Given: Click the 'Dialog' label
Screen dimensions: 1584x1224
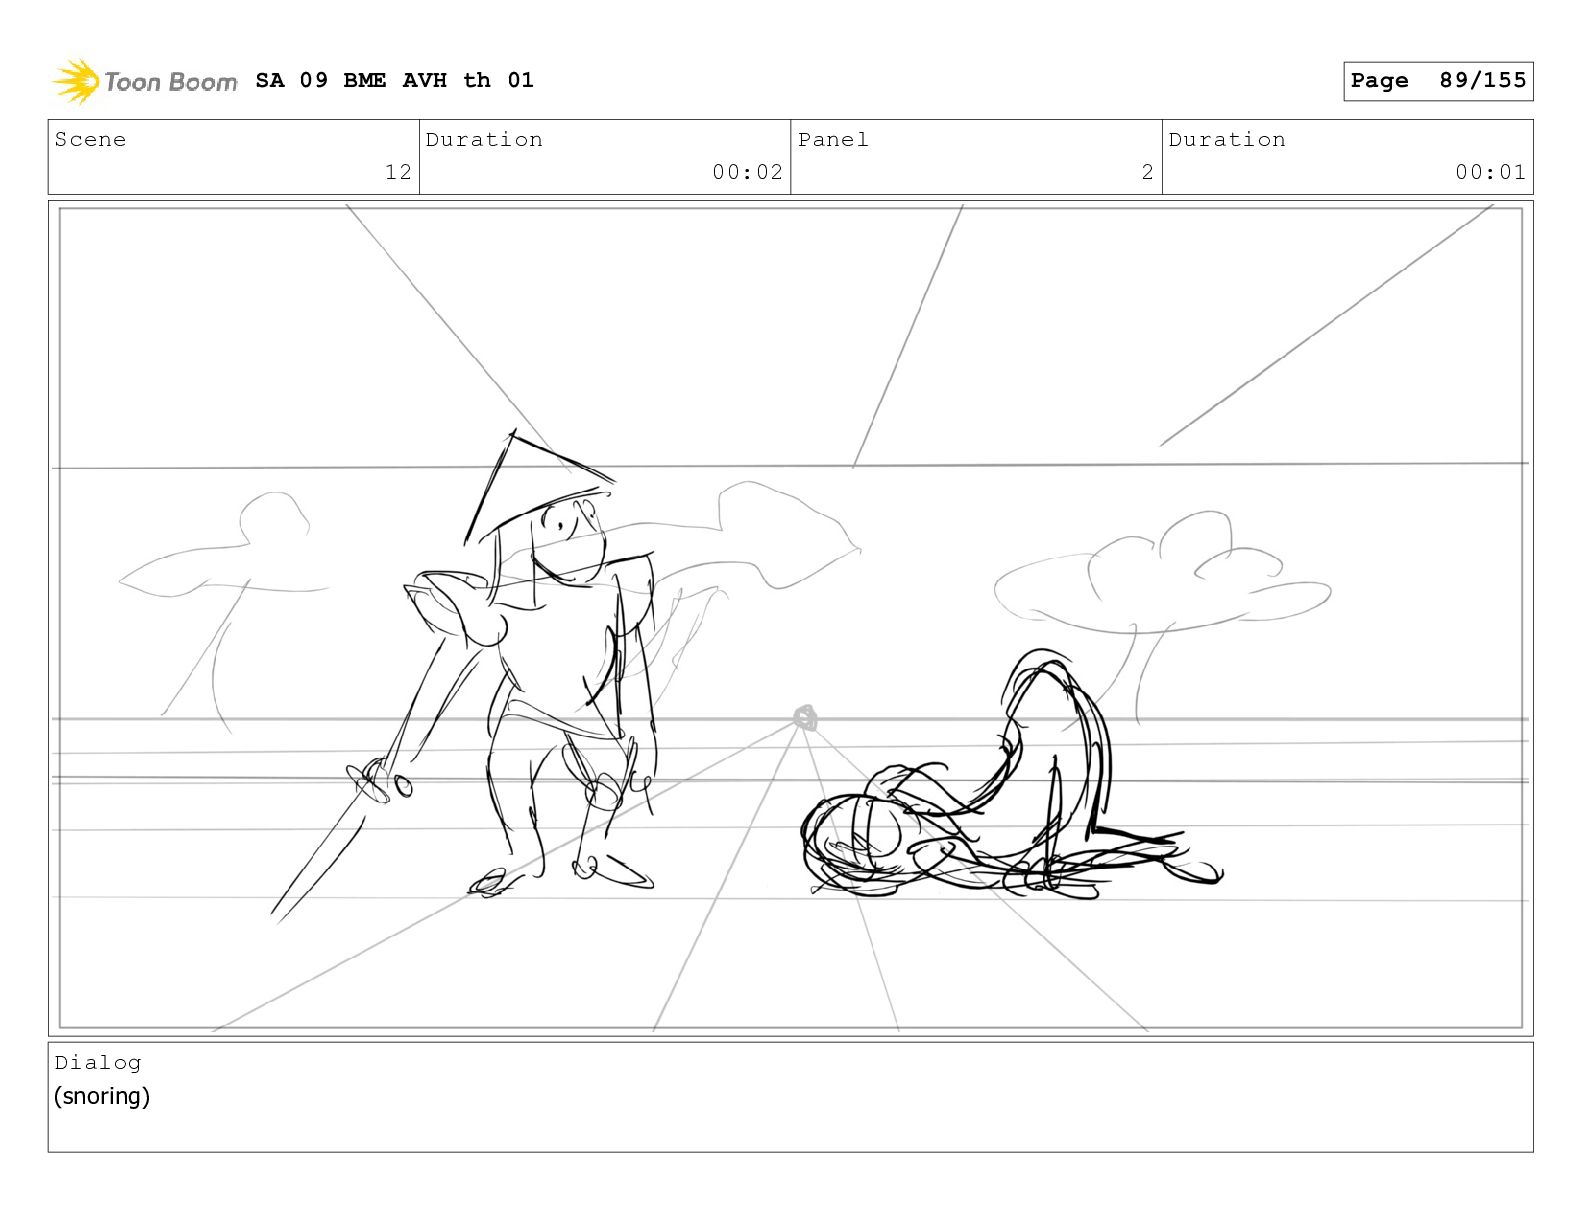Looking at the screenshot, I should (98, 1062).
